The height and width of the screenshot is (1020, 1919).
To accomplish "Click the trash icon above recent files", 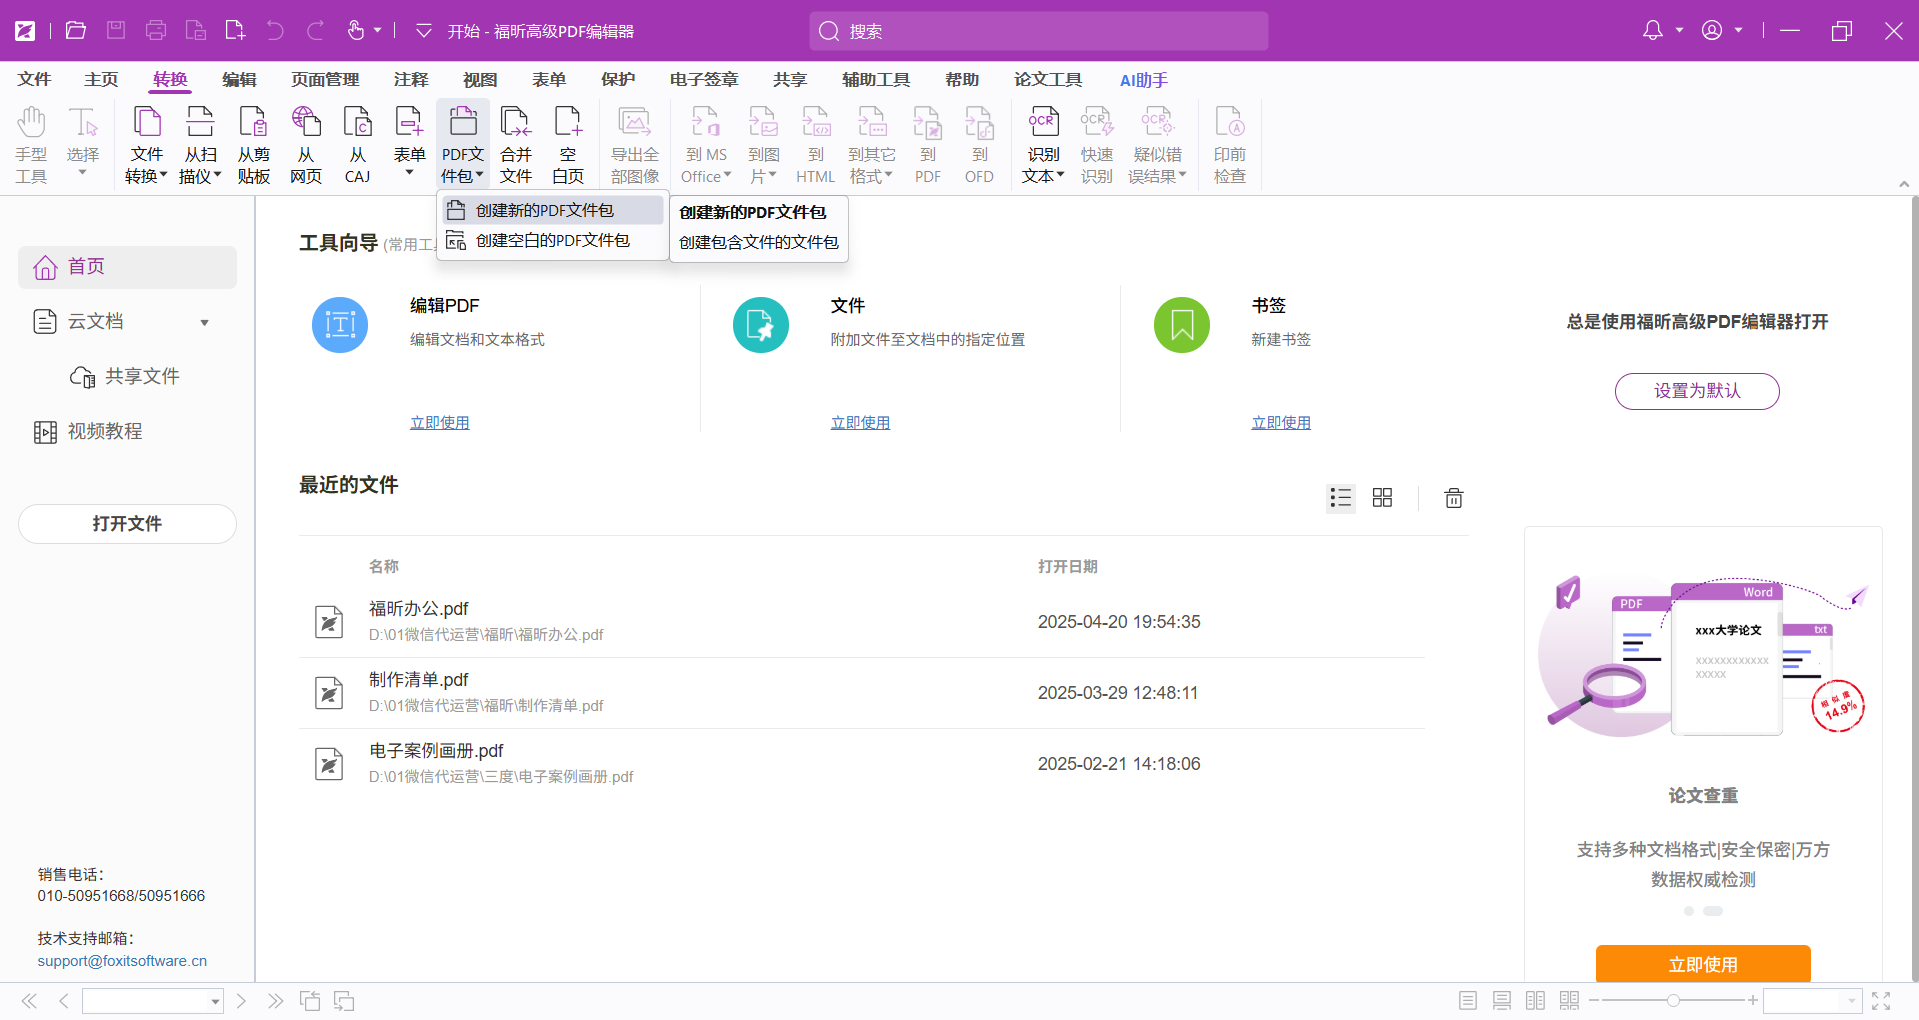I will 1453,498.
